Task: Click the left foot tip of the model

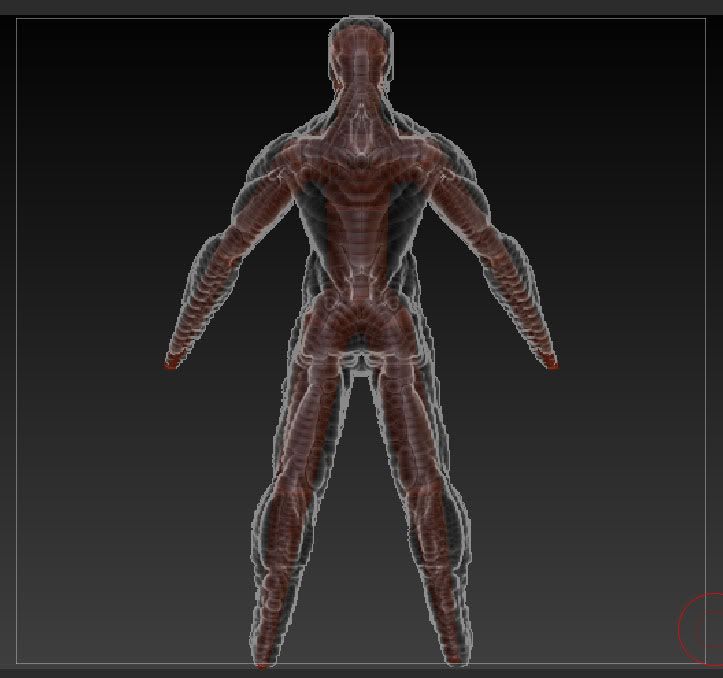Action: [x=263, y=661]
